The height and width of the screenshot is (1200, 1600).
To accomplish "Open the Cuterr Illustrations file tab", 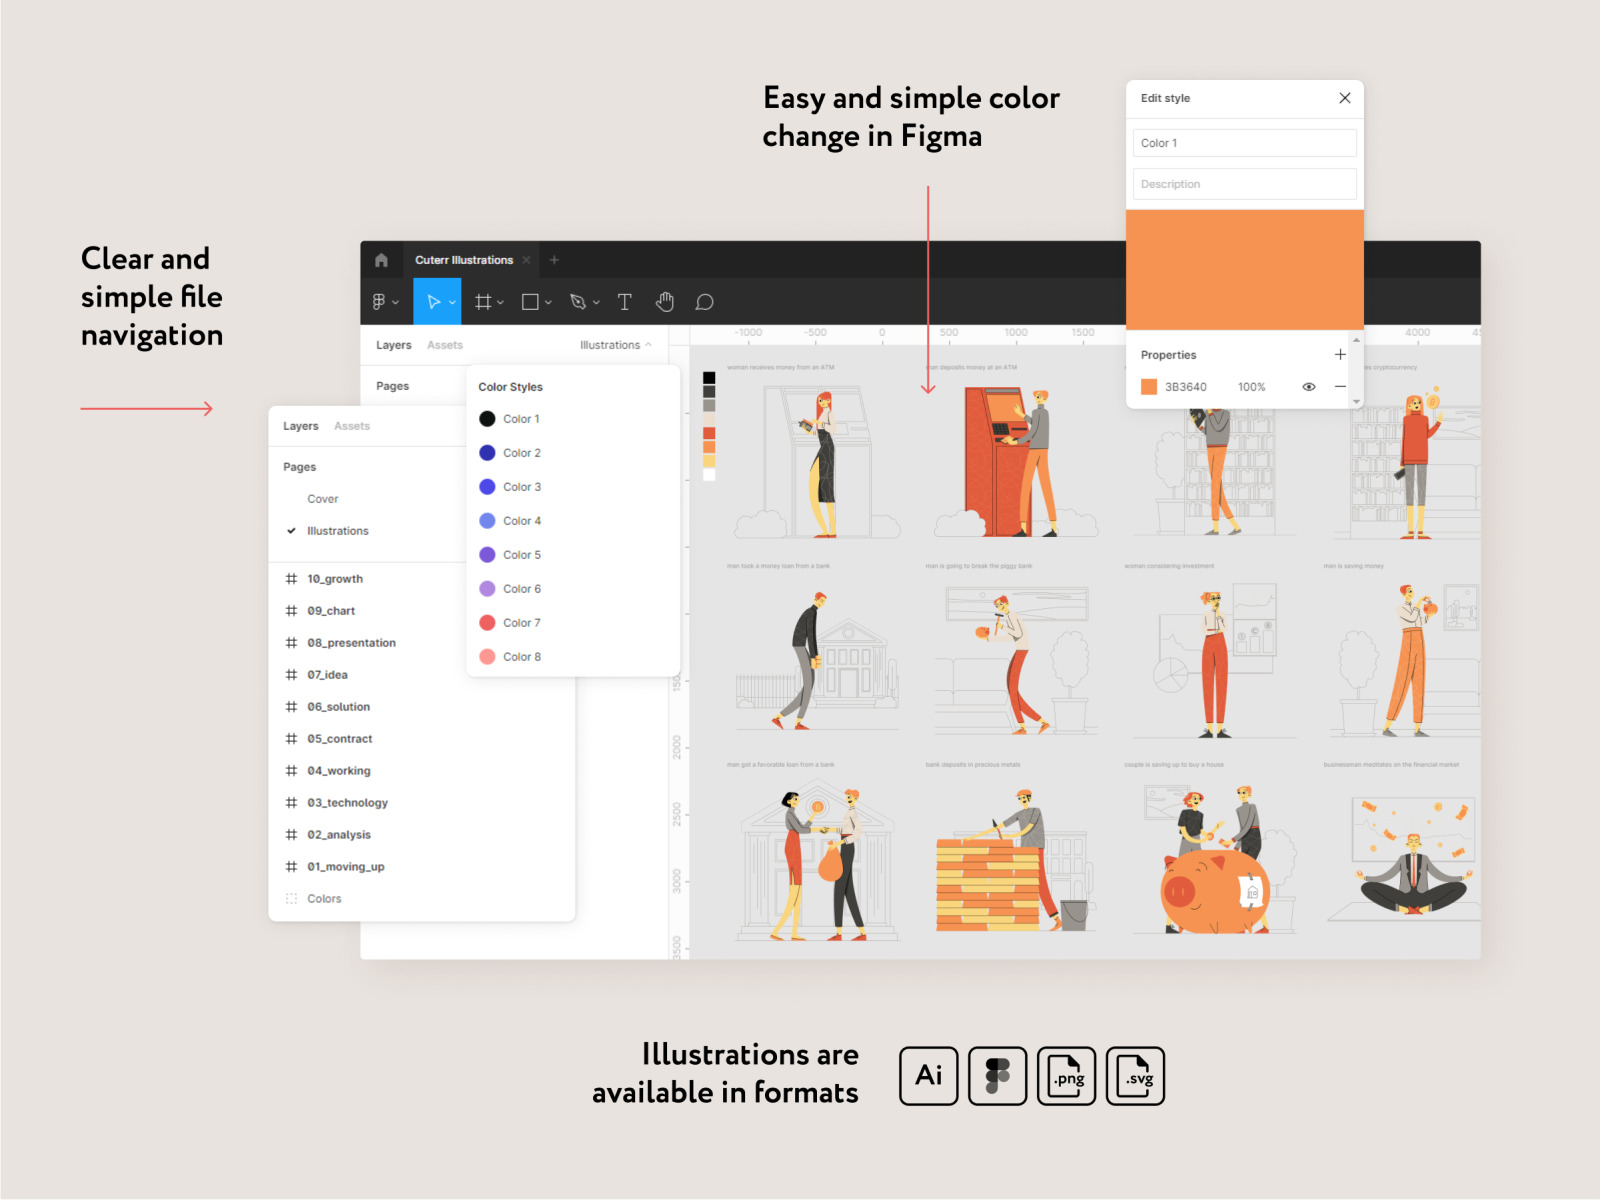I will click(x=464, y=260).
